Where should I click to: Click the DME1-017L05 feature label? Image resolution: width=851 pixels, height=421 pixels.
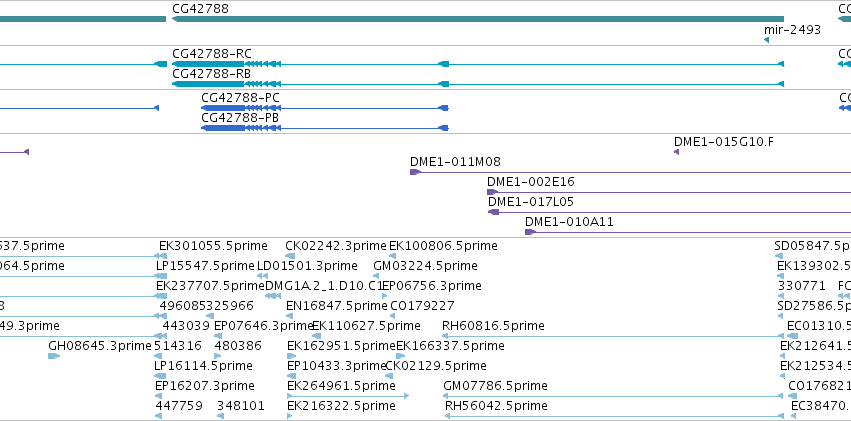[531, 202]
